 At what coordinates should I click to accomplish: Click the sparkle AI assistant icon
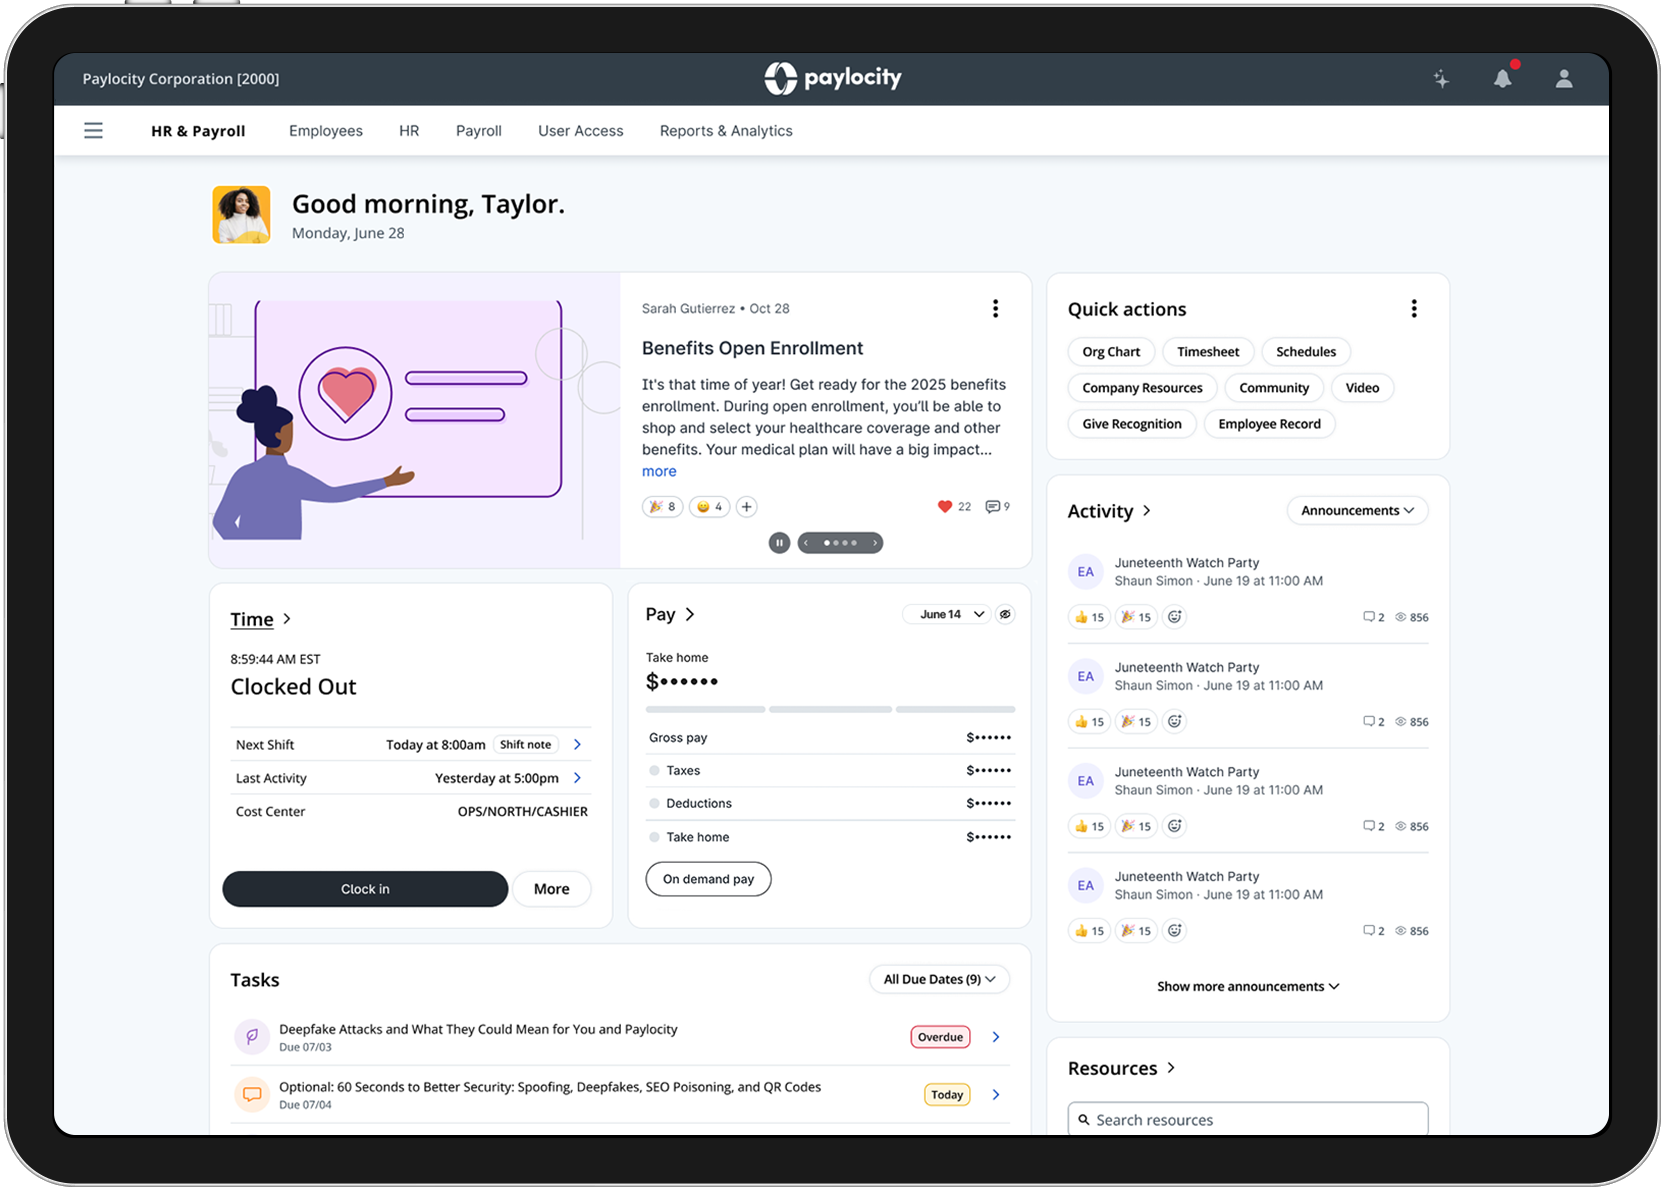(1441, 79)
